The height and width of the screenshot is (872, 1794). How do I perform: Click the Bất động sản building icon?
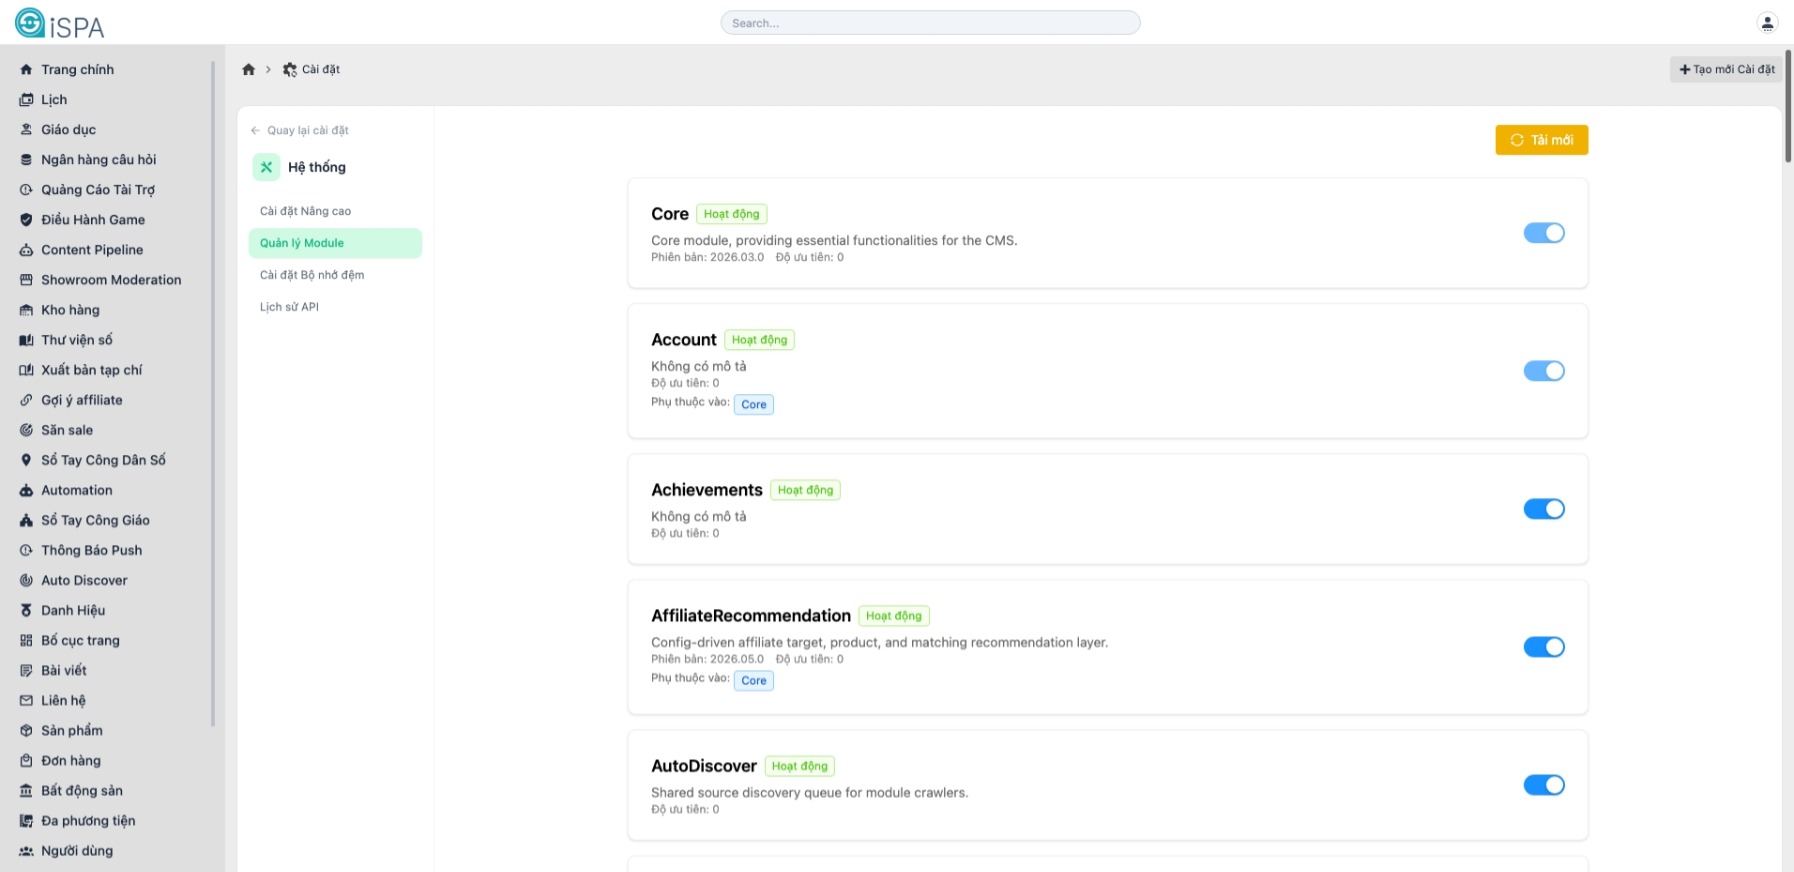[26, 790]
